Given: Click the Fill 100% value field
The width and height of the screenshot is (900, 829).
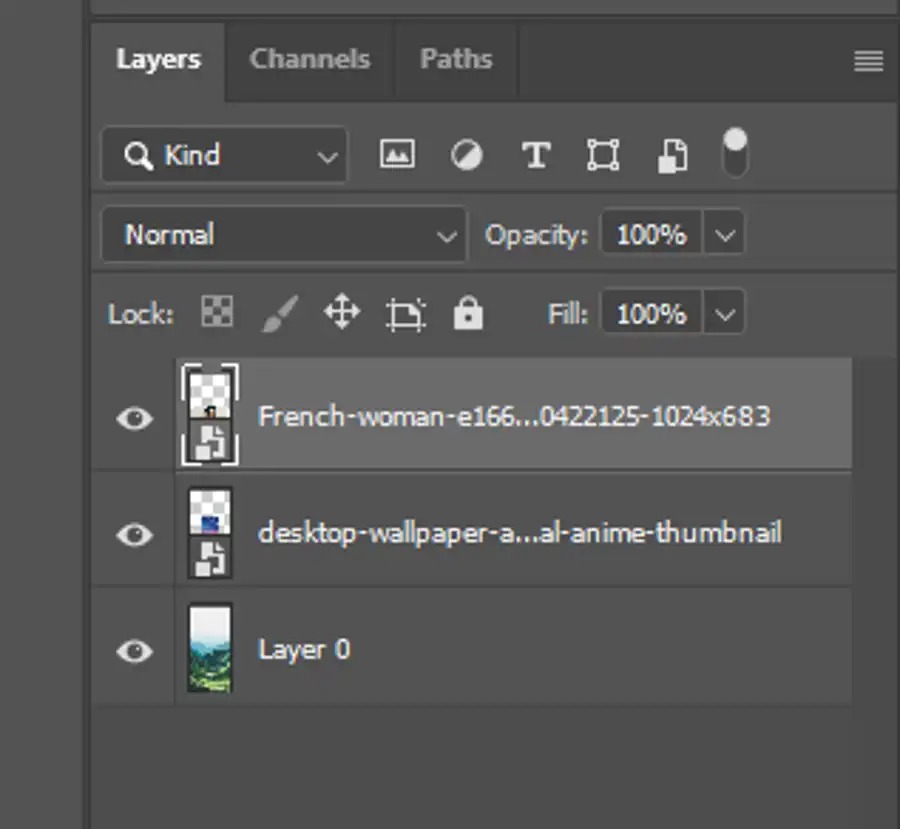Looking at the screenshot, I should pyautogui.click(x=651, y=313).
